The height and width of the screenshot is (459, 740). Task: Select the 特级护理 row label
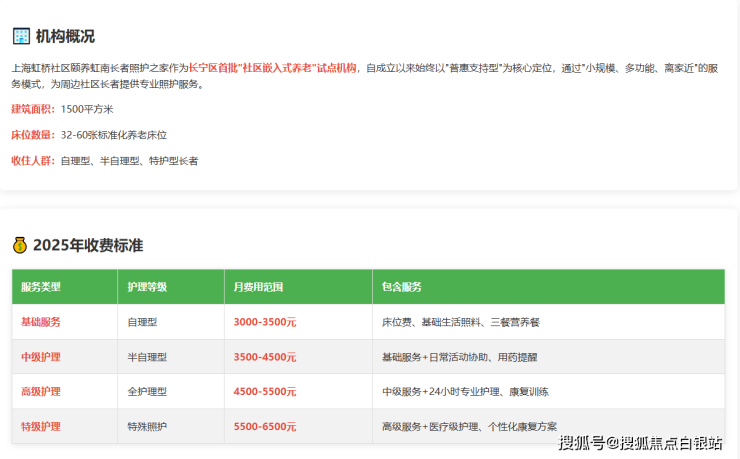pyautogui.click(x=41, y=426)
